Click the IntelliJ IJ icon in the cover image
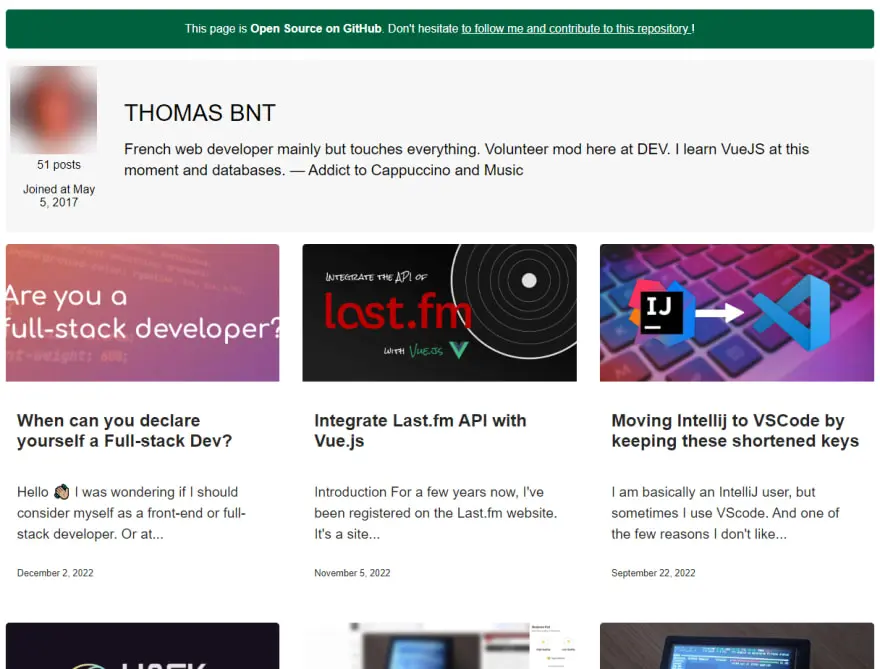The image size is (880, 669). click(662, 312)
